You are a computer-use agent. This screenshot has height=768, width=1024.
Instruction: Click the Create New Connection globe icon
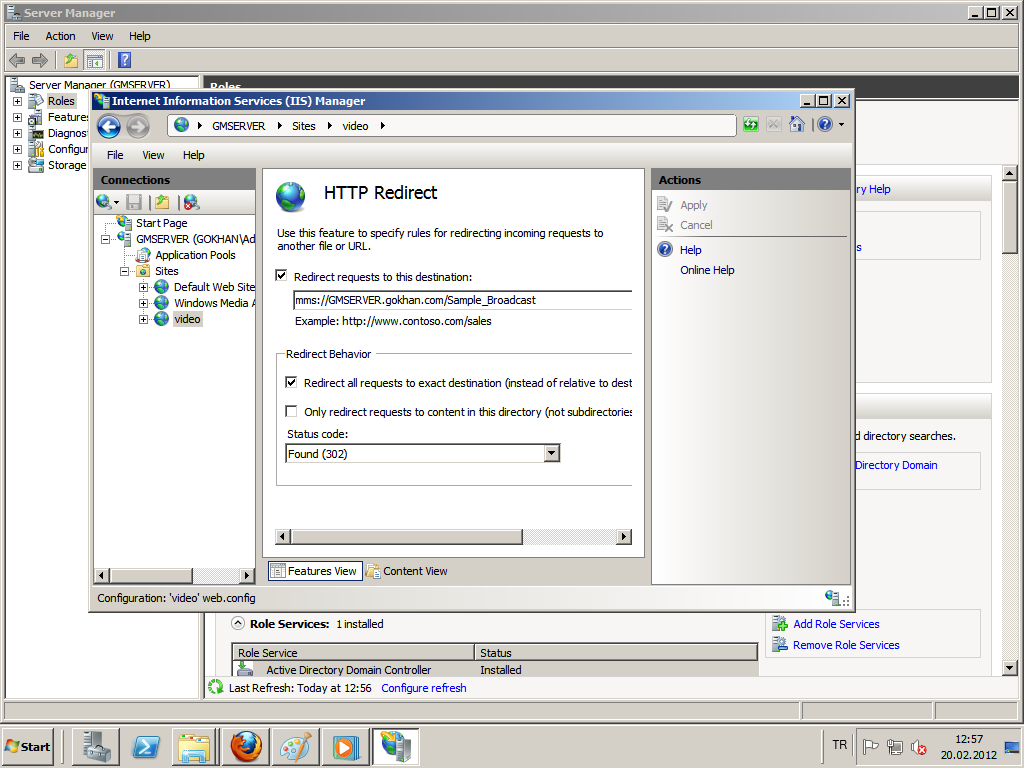[x=104, y=202]
